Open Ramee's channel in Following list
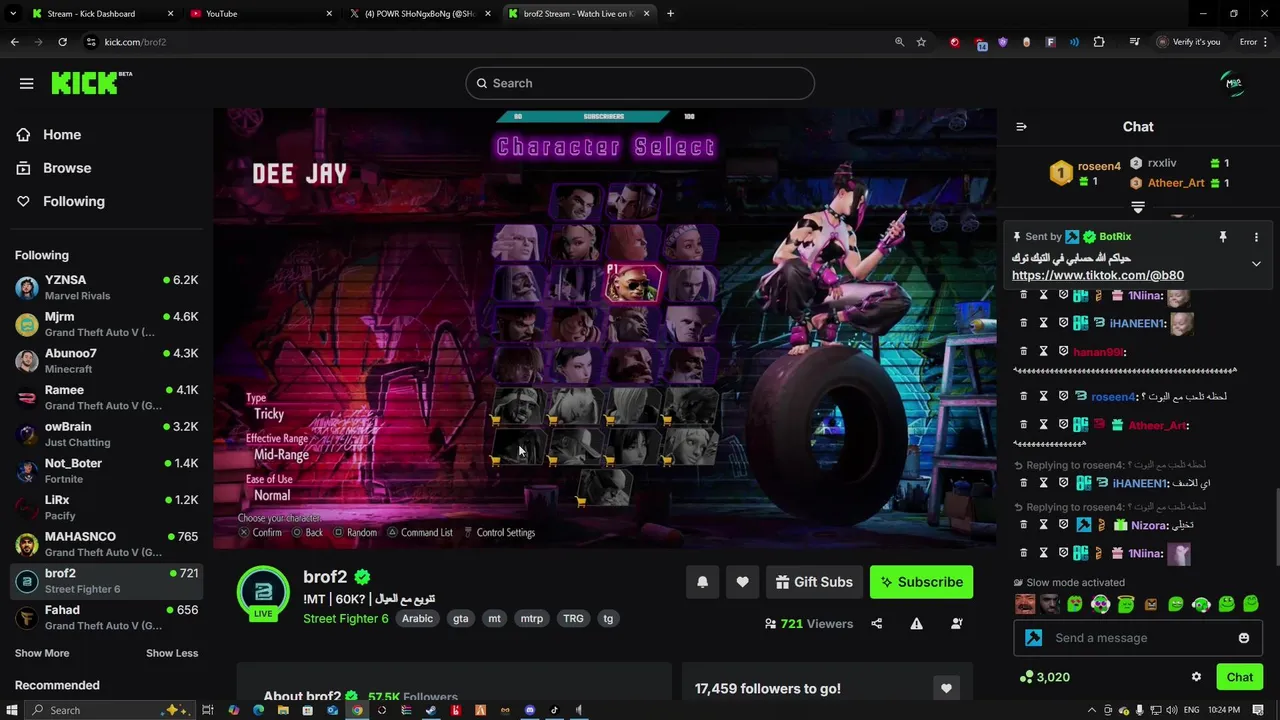 click(x=106, y=397)
